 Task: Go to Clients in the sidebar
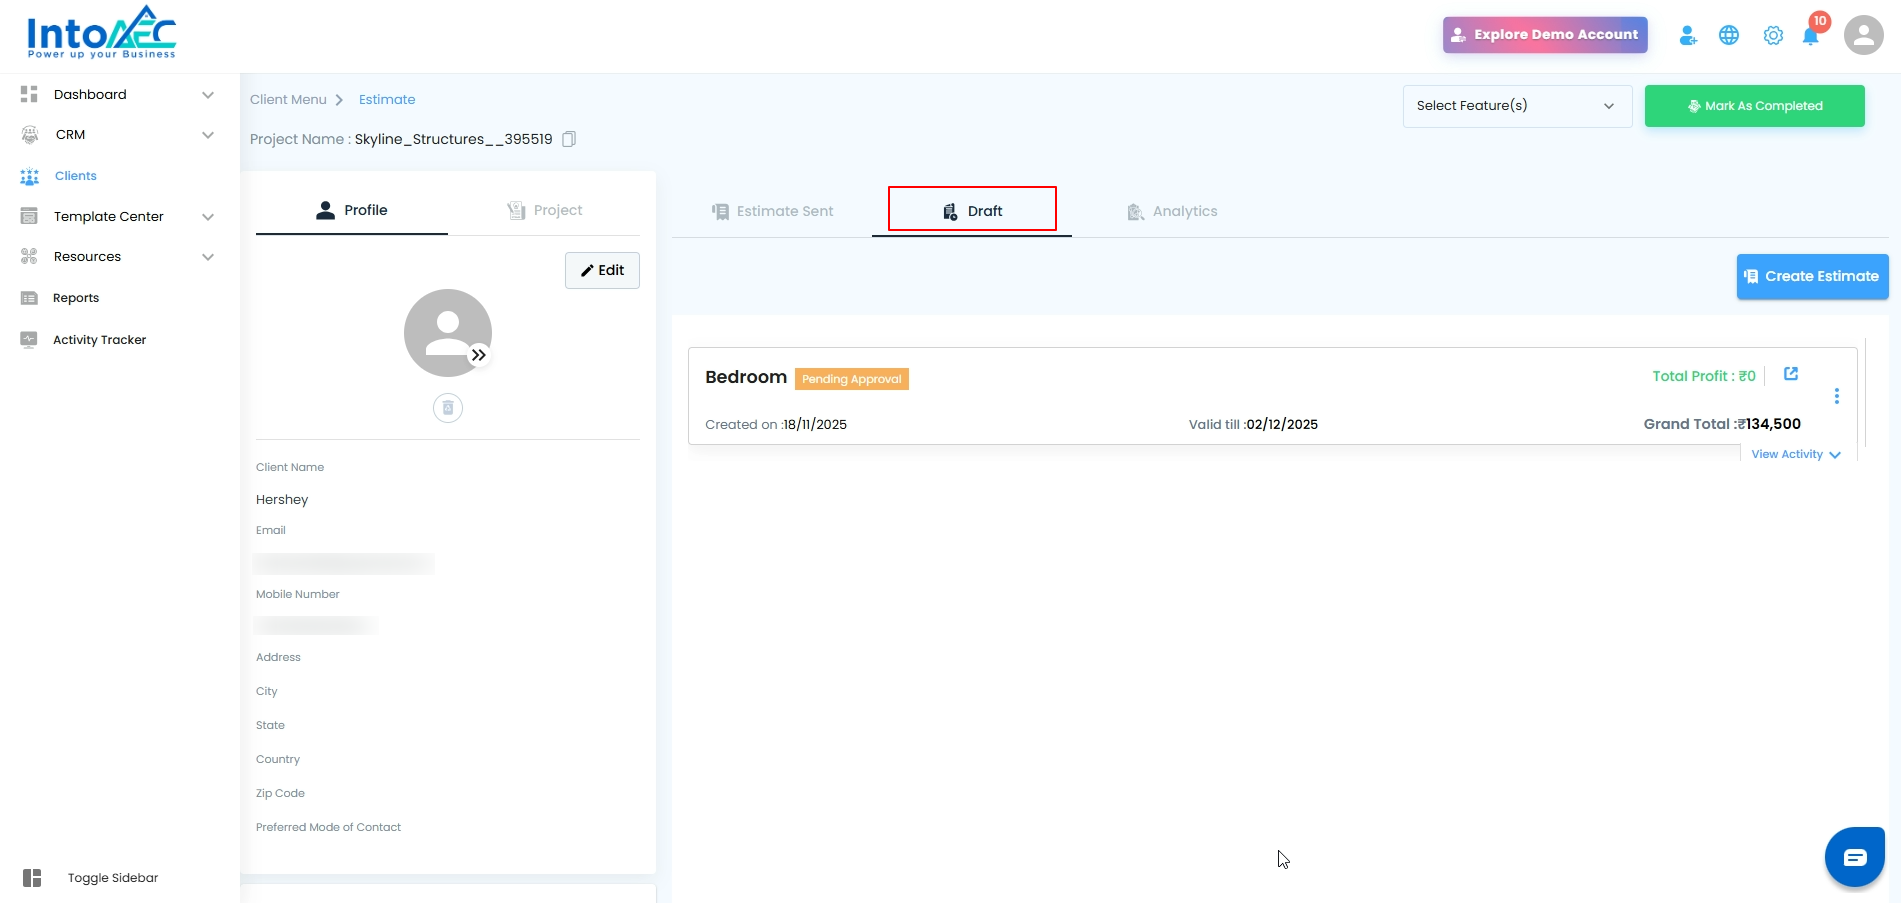[x=76, y=176]
